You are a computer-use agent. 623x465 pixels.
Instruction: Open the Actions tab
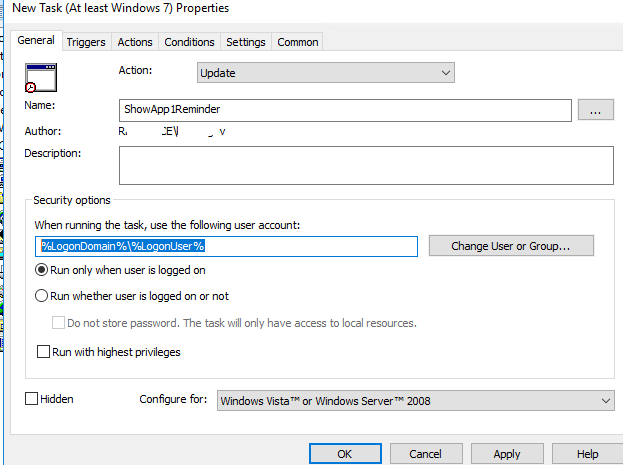[x=135, y=42]
